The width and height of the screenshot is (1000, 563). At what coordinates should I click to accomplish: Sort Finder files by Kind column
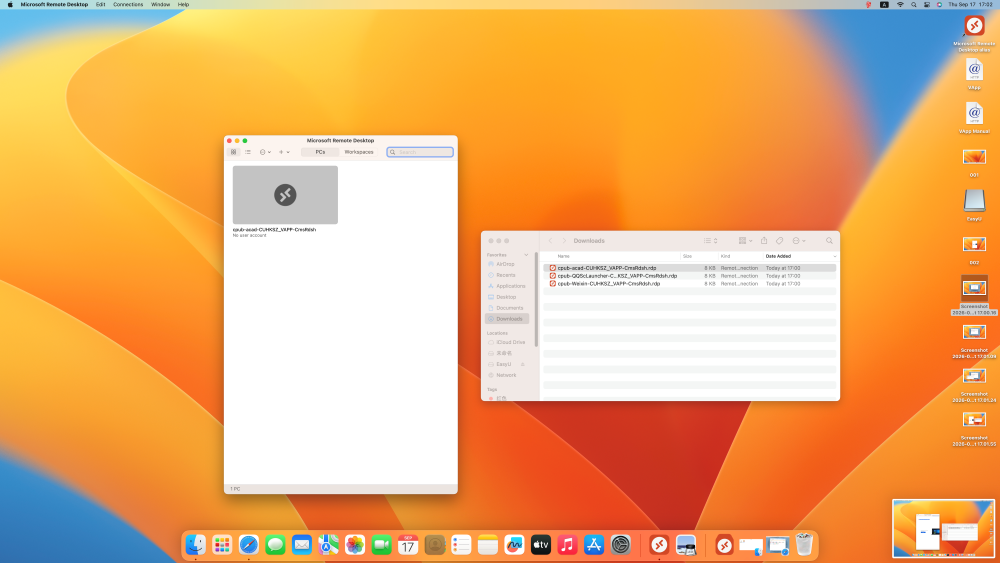[725, 256]
